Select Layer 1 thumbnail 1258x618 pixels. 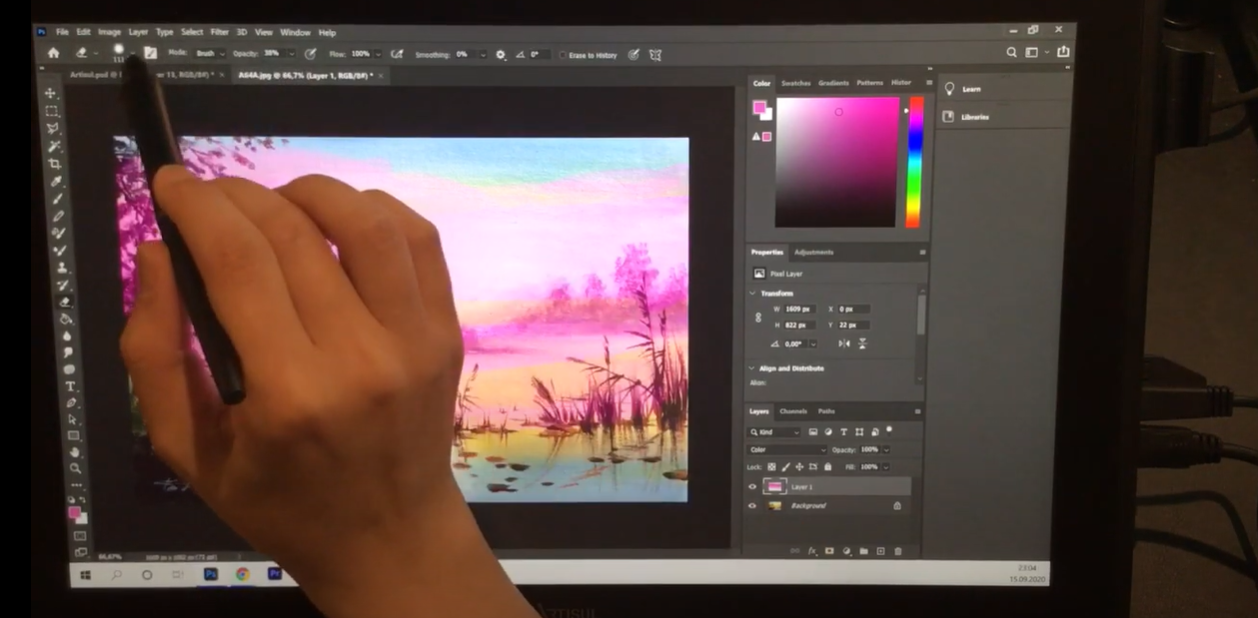pyautogui.click(x=775, y=487)
